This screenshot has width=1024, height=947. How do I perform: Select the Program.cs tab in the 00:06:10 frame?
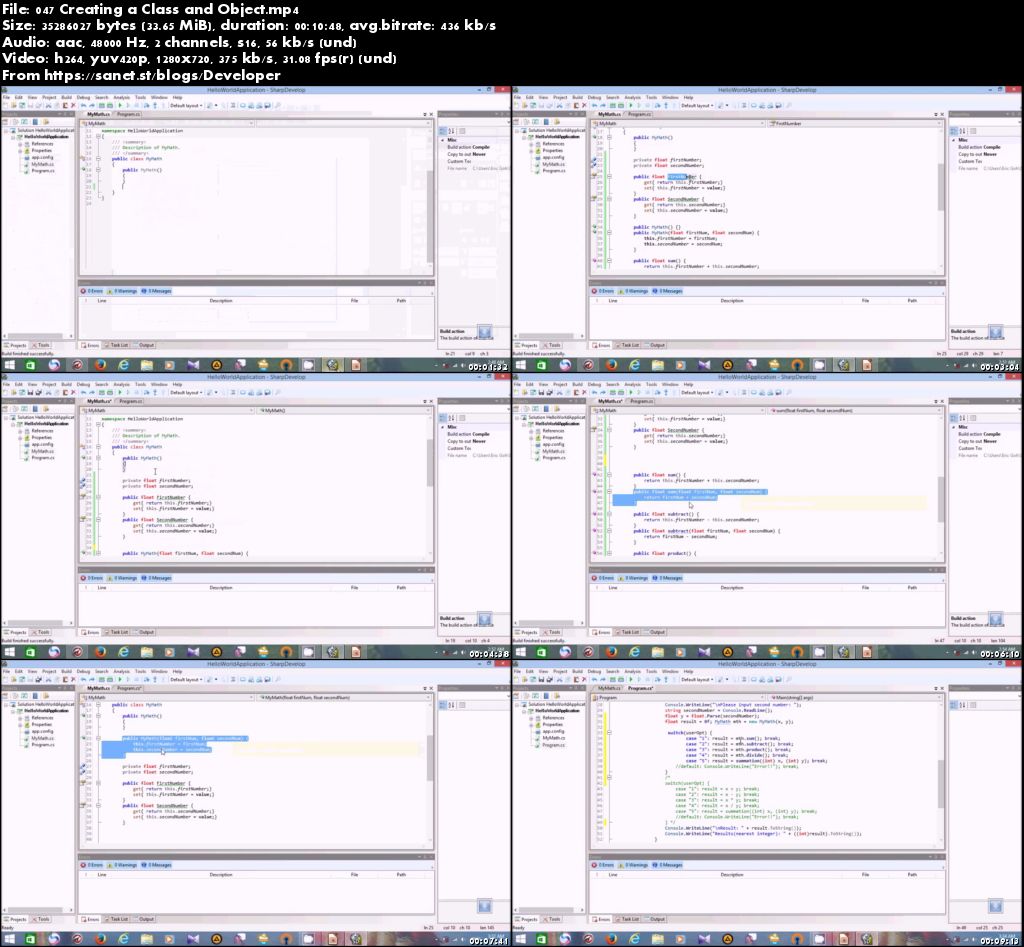pos(642,401)
